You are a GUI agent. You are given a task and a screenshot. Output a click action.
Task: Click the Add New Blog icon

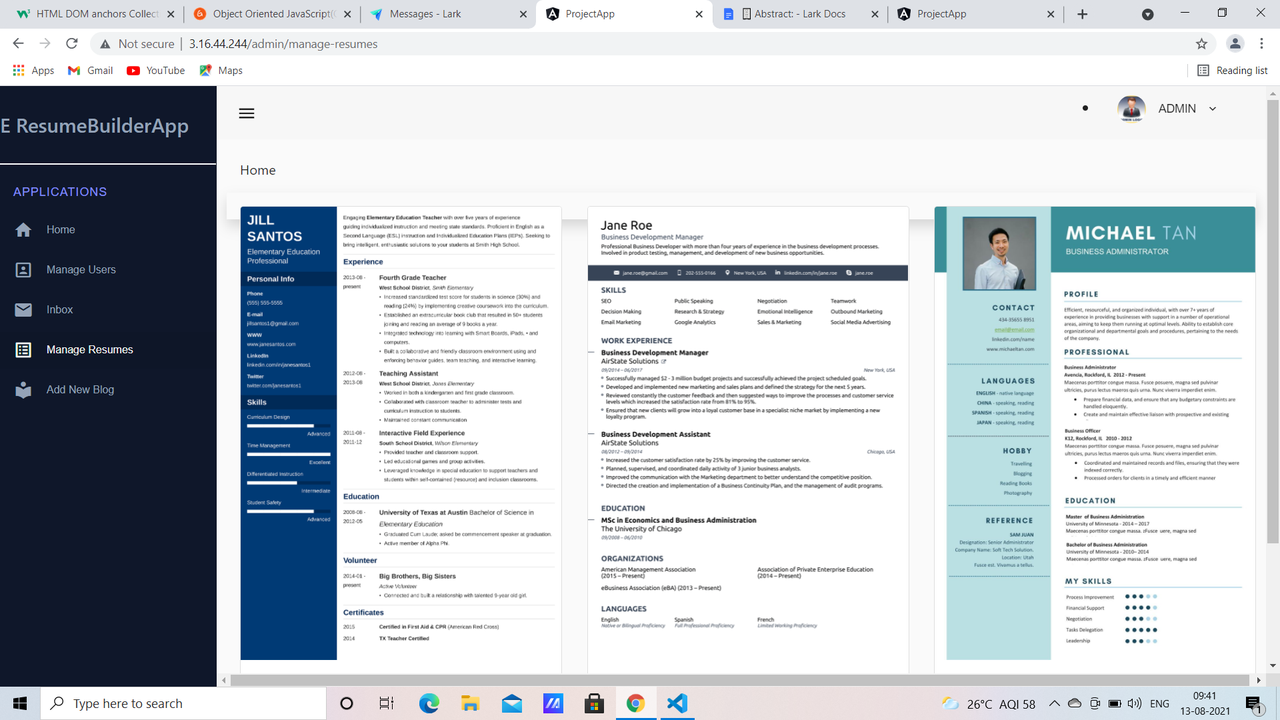22,389
